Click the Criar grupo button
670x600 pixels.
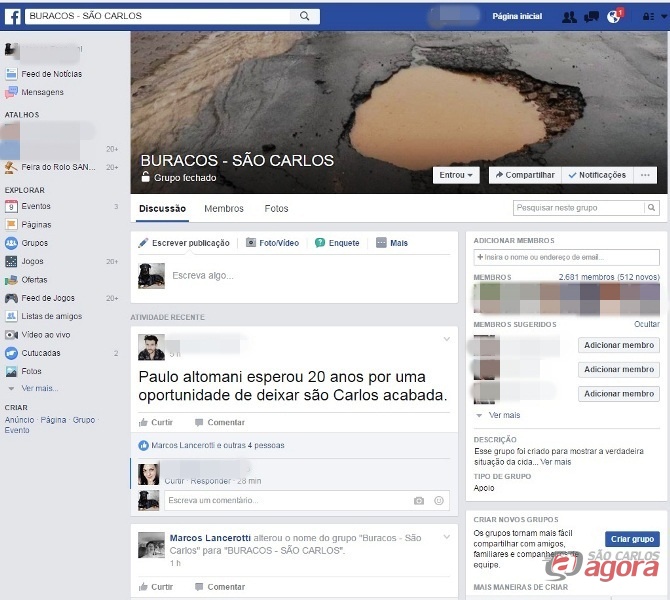tap(632, 539)
